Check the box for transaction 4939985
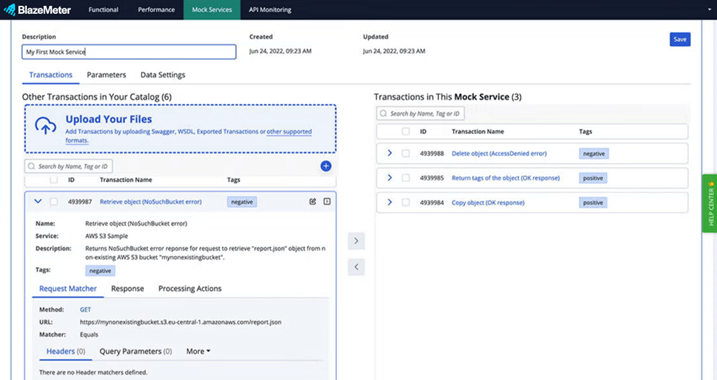717x380 pixels. click(x=406, y=178)
